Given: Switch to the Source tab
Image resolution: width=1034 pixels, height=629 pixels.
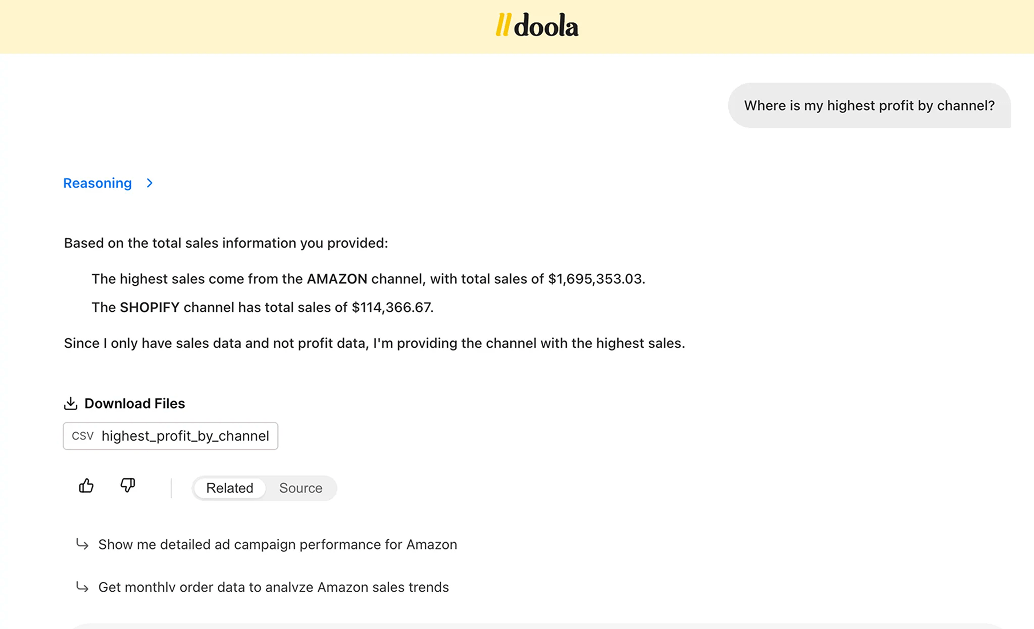Looking at the screenshot, I should click(x=300, y=488).
